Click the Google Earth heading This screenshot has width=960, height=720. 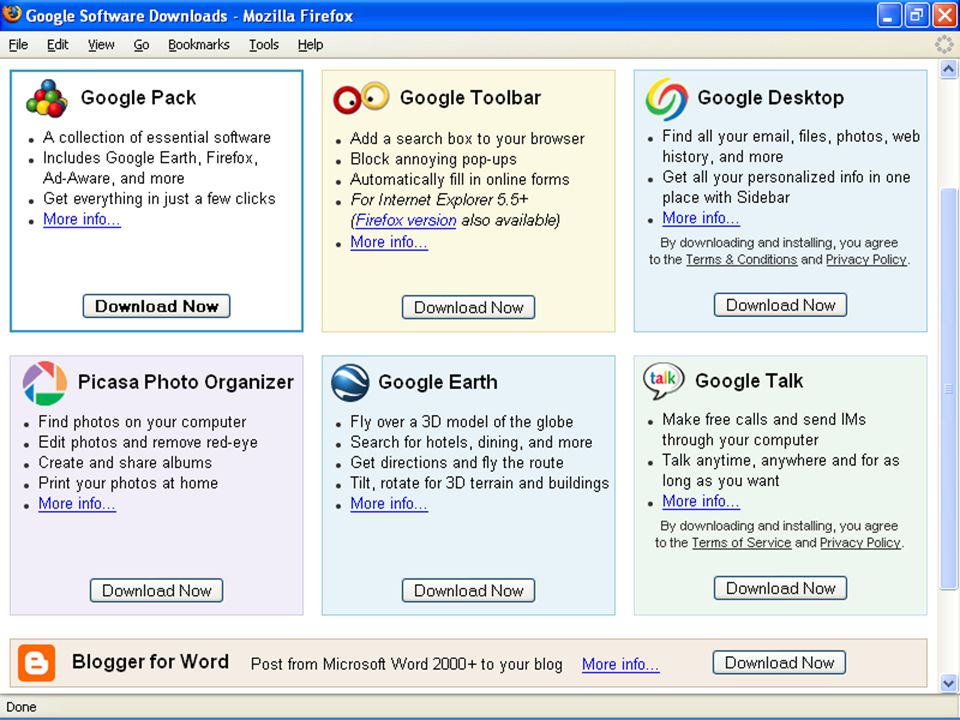(438, 382)
